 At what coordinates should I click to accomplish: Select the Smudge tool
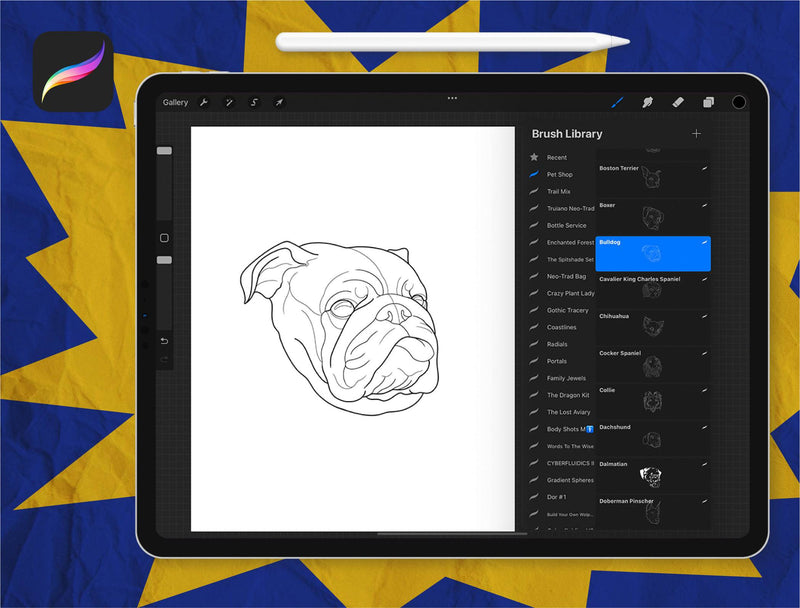pos(647,102)
